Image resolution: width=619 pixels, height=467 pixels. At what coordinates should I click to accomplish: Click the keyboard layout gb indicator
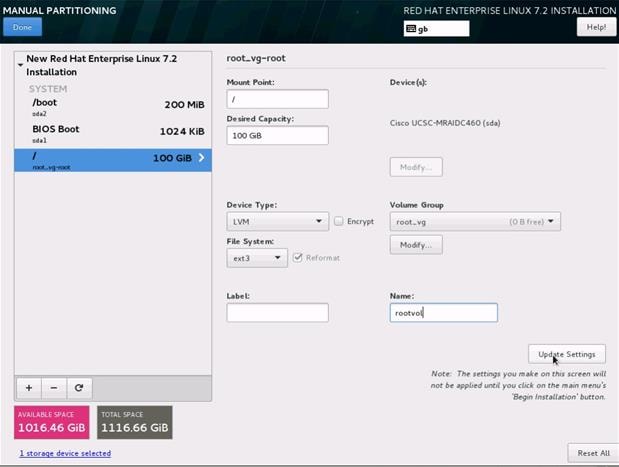click(436, 29)
